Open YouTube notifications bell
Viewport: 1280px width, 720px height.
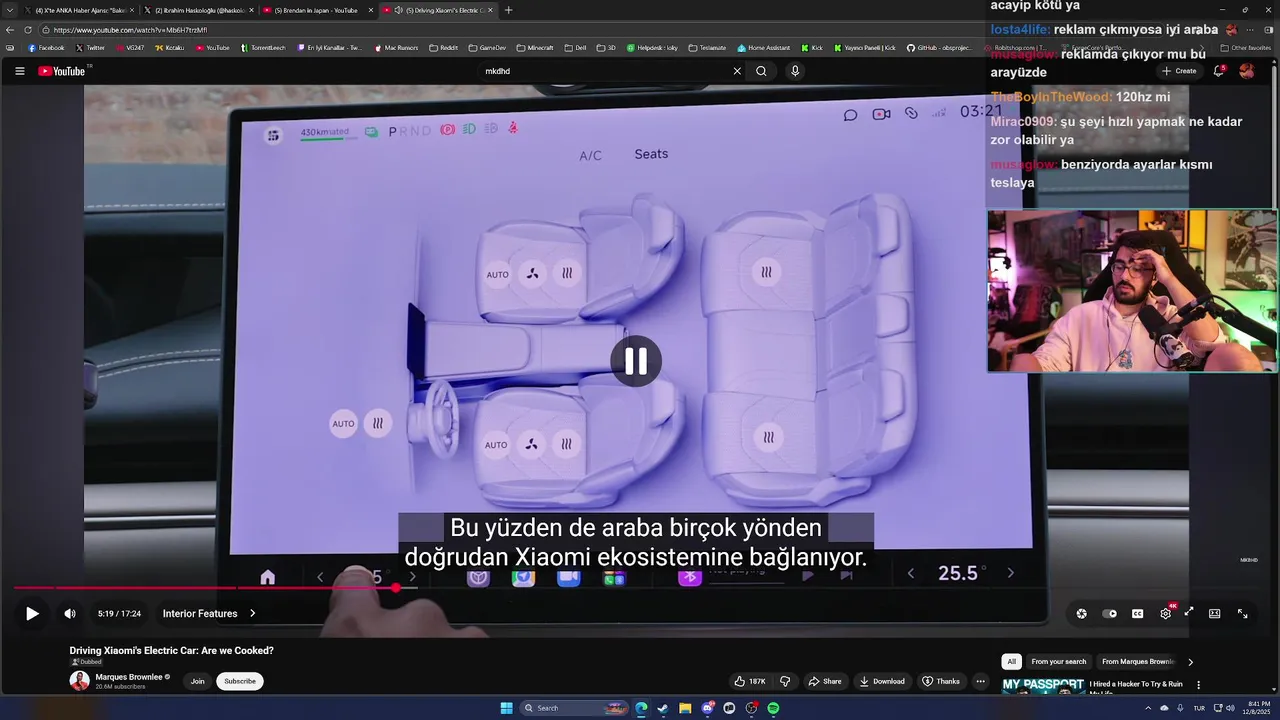click(x=1218, y=71)
